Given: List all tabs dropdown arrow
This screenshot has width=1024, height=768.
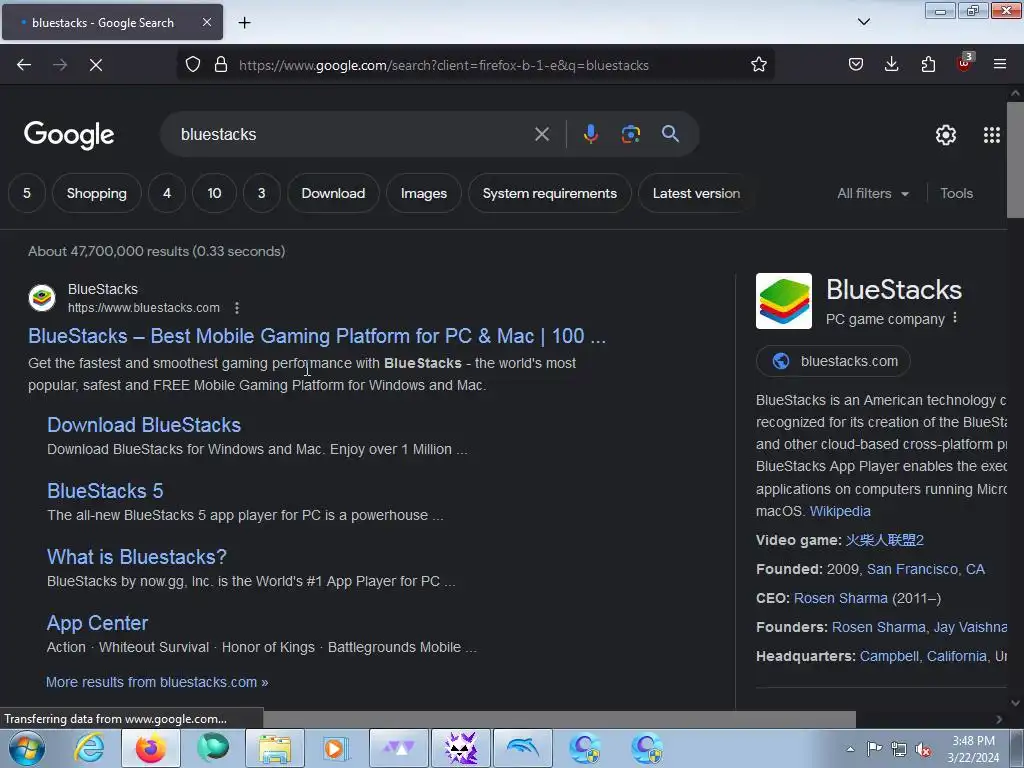Looking at the screenshot, I should pos(864,22).
